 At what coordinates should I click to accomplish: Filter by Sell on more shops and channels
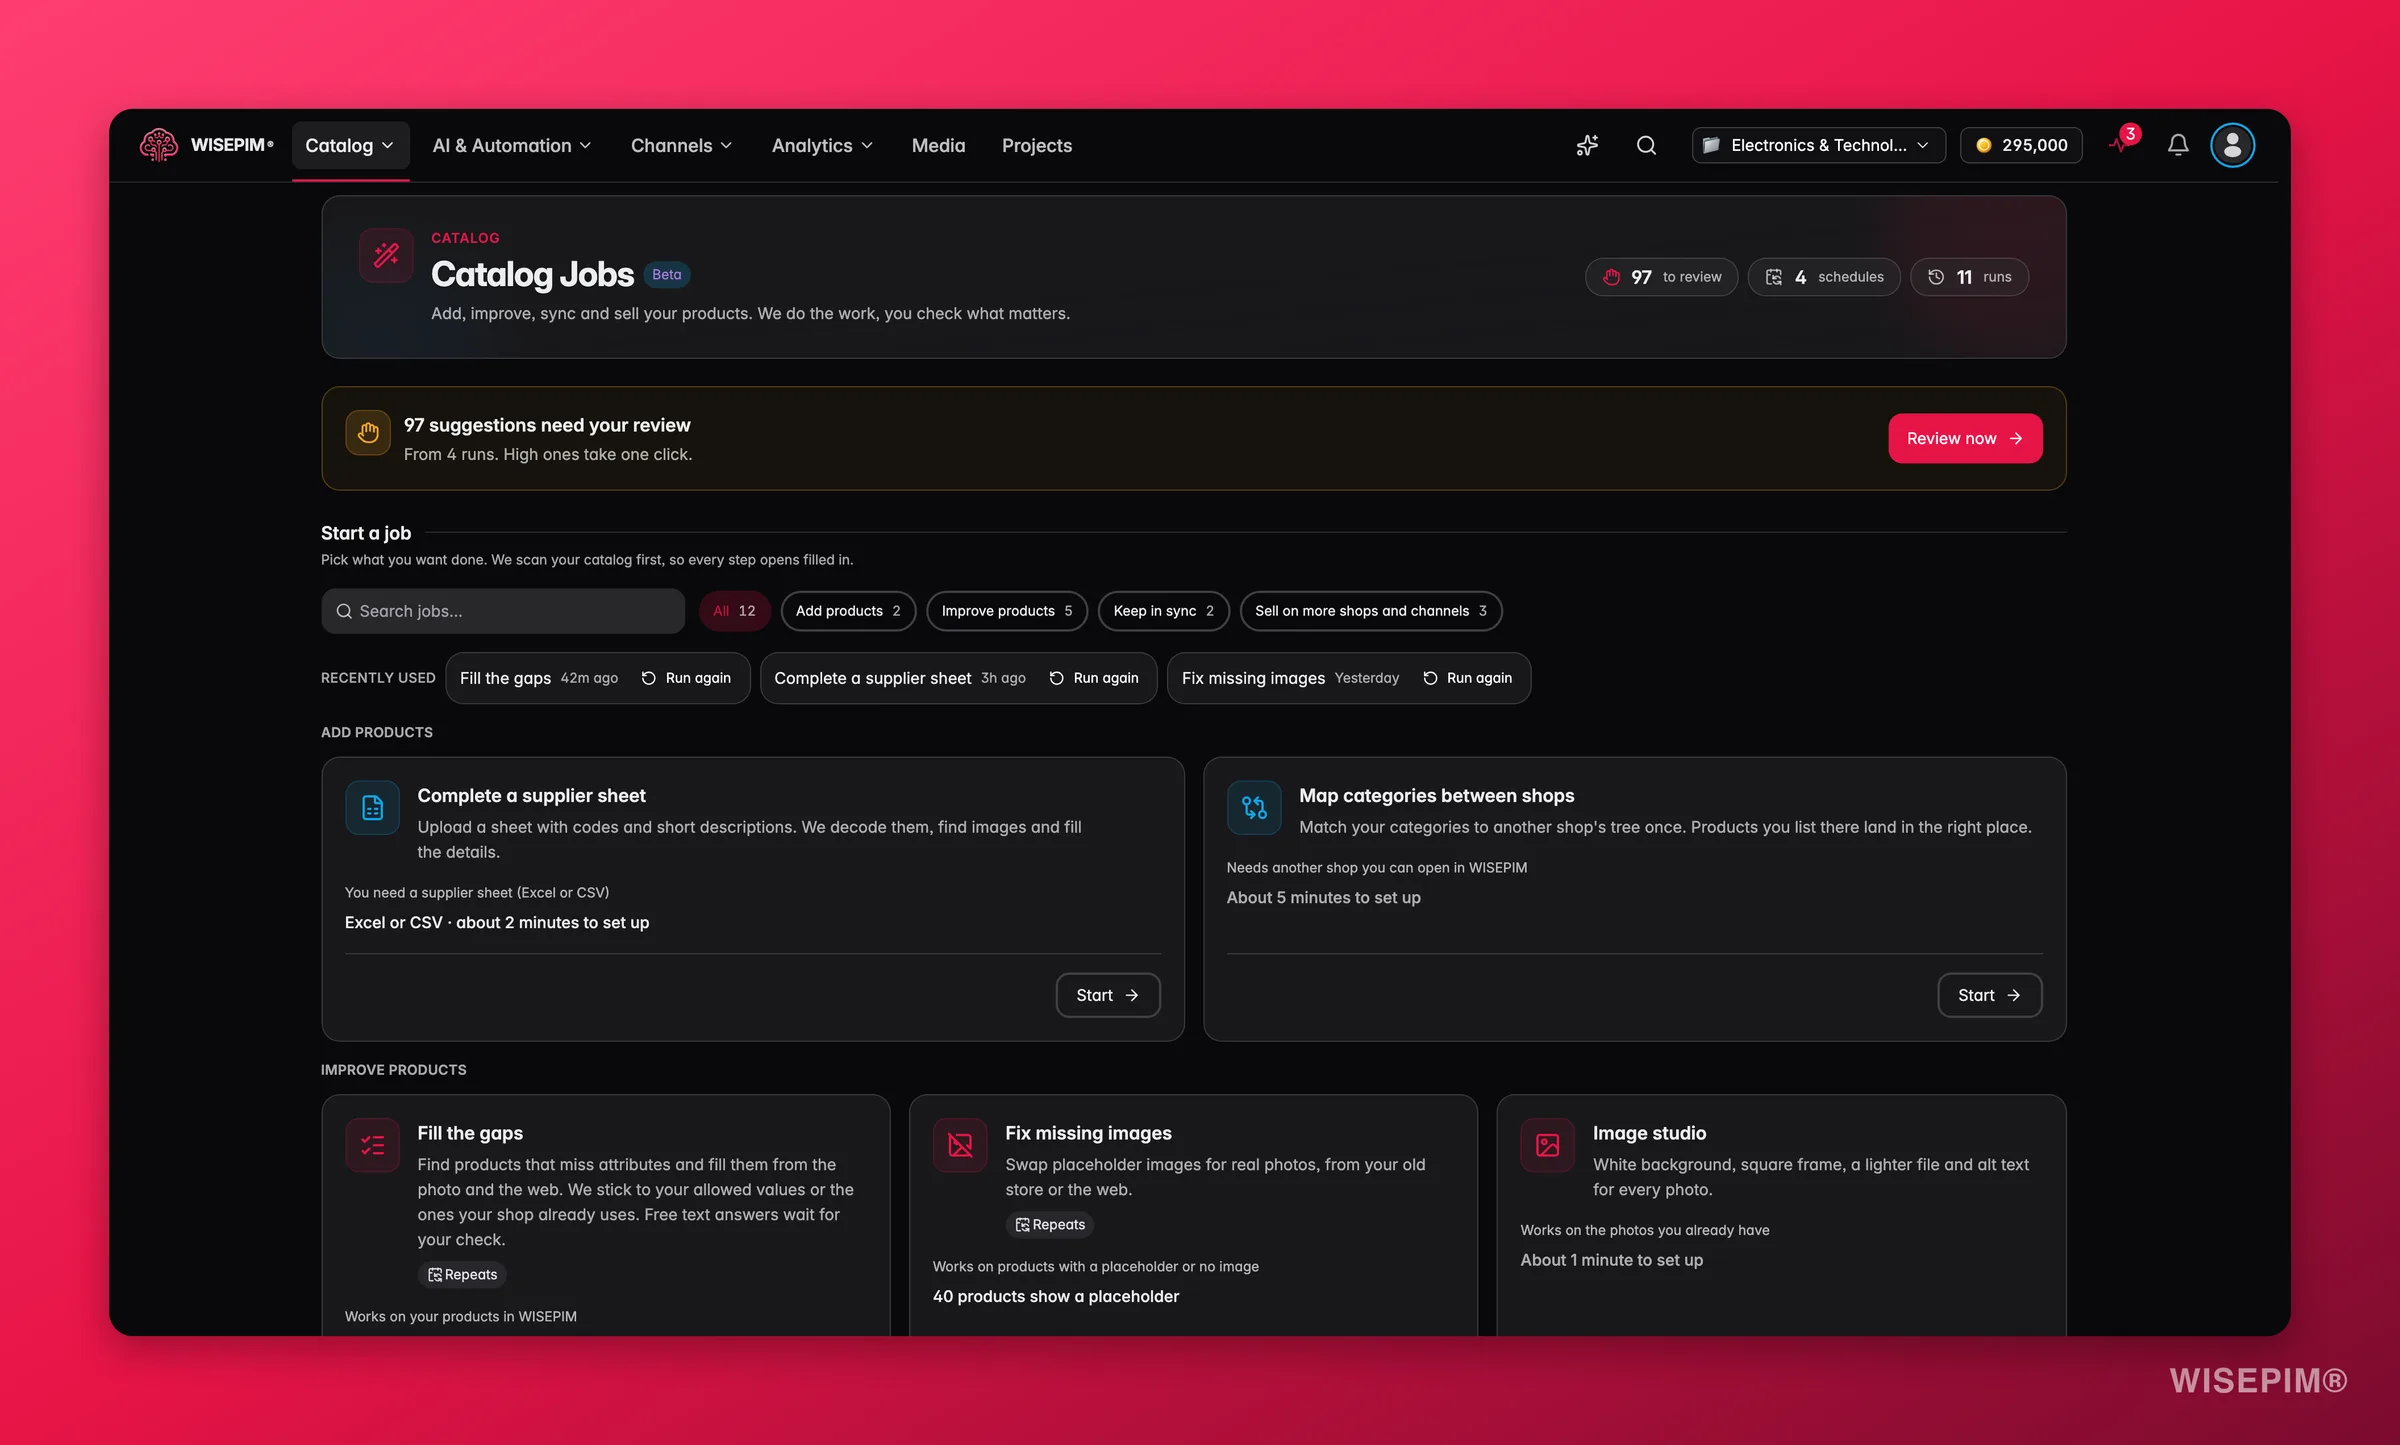tap(1371, 611)
